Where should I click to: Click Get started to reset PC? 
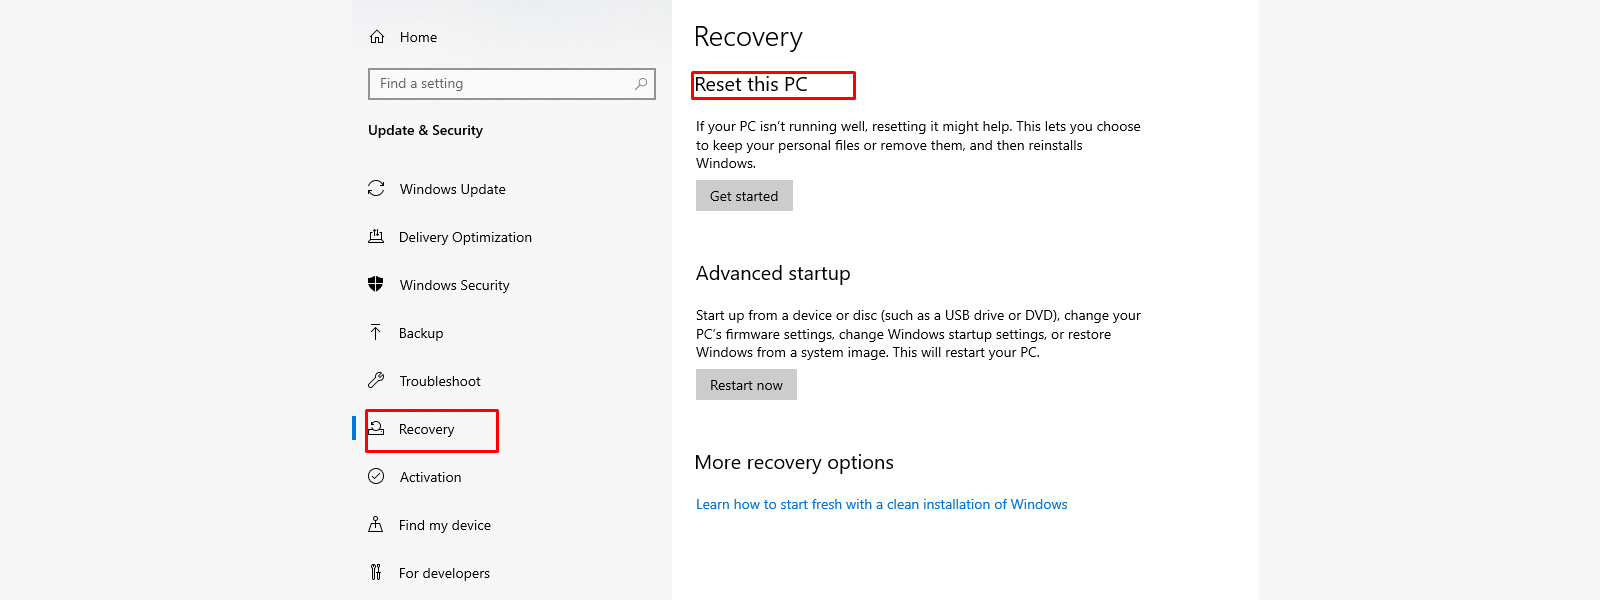744,196
